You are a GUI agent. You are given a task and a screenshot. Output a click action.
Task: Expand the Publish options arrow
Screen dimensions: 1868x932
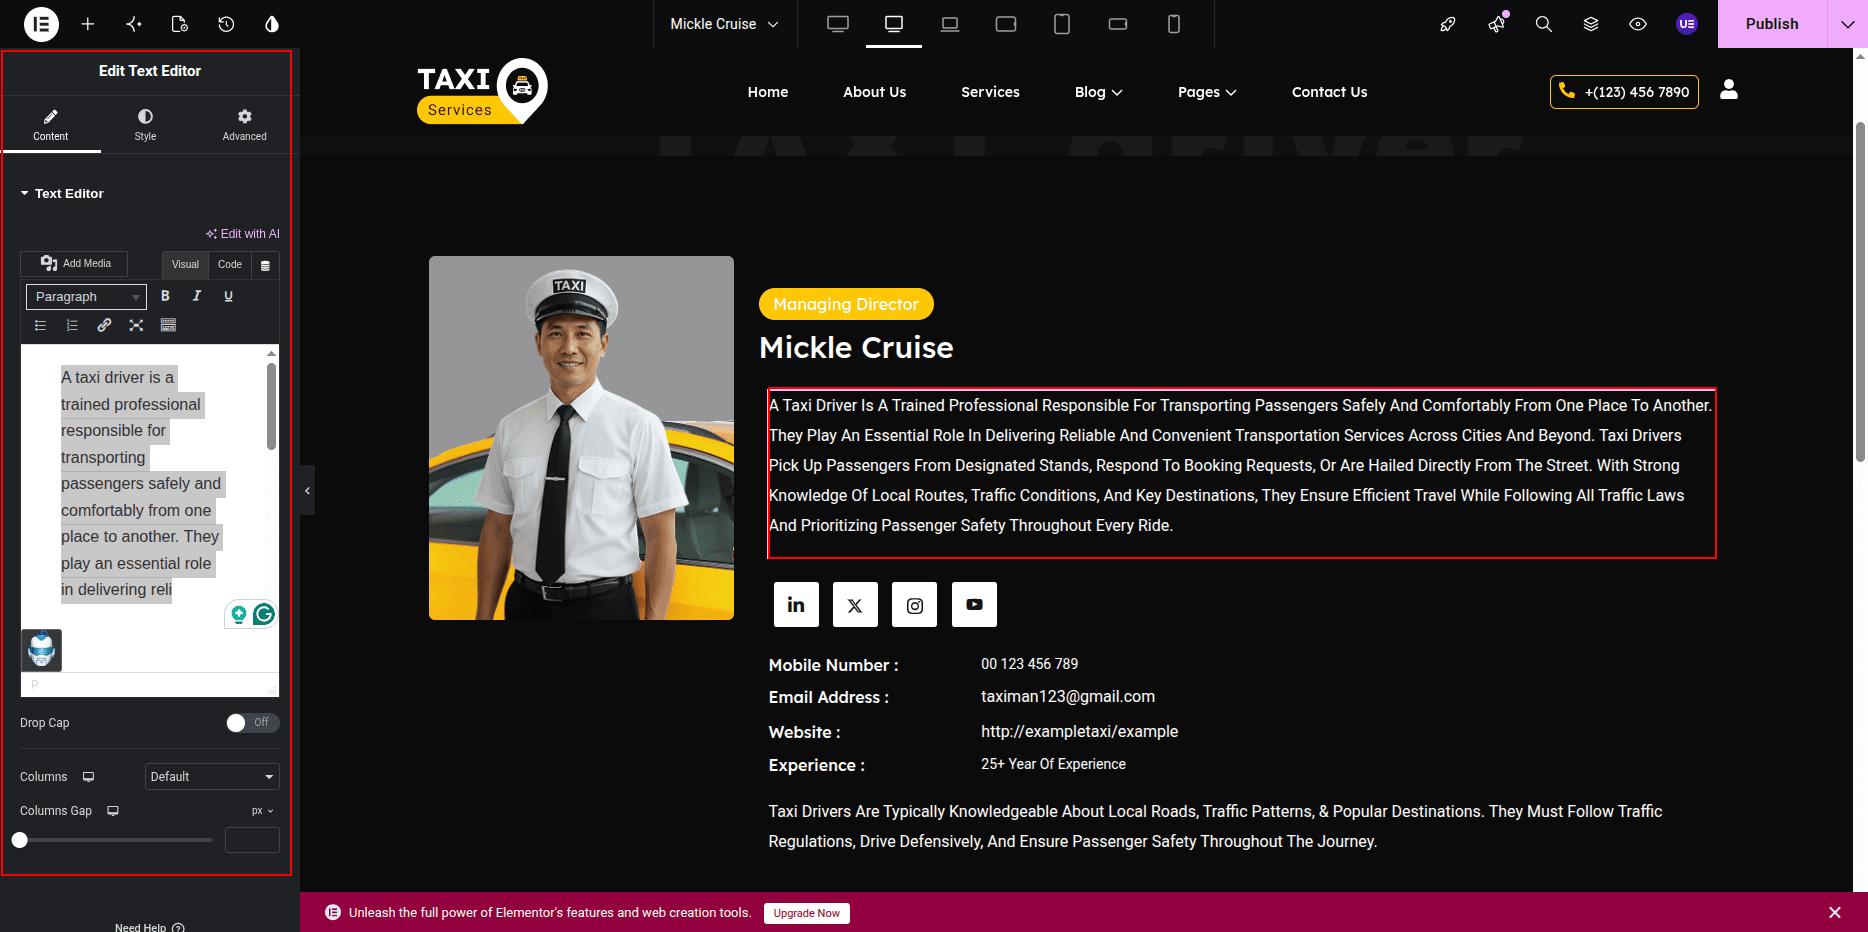1847,24
